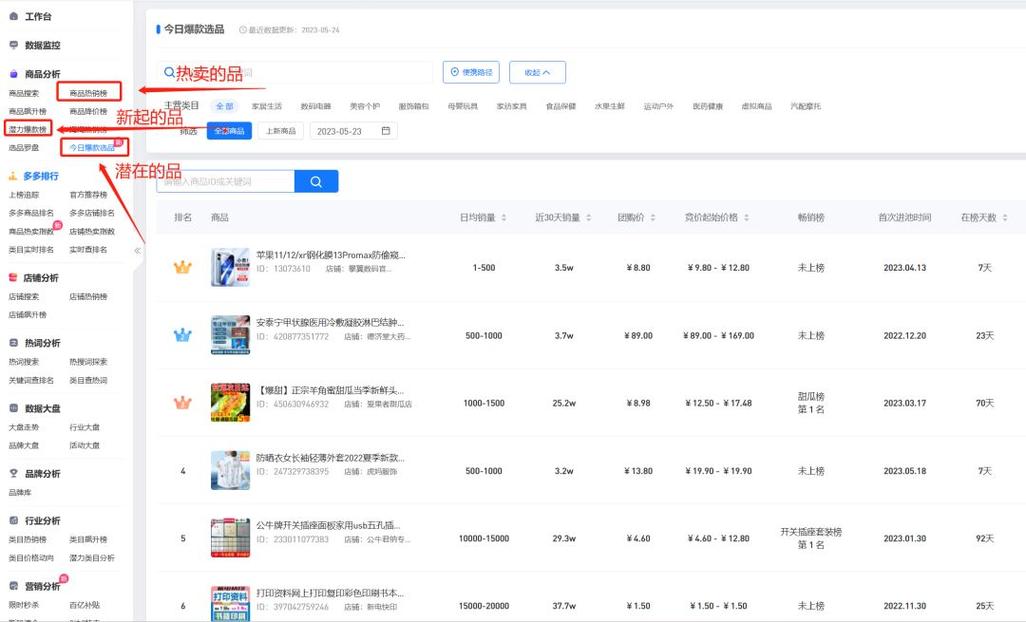Click the 数据大盘 section icon
Viewport: 1026px width, 622px height.
pyautogui.click(x=13, y=407)
